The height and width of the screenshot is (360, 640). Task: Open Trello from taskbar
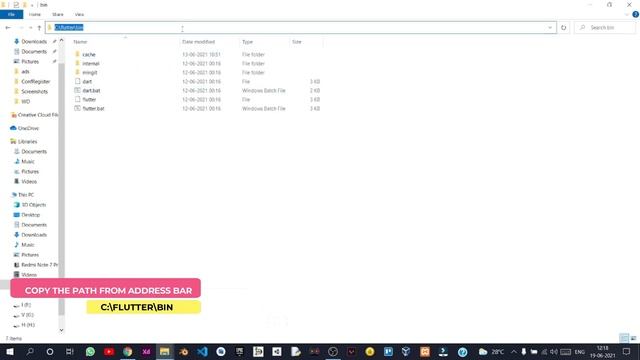[x=388, y=351]
